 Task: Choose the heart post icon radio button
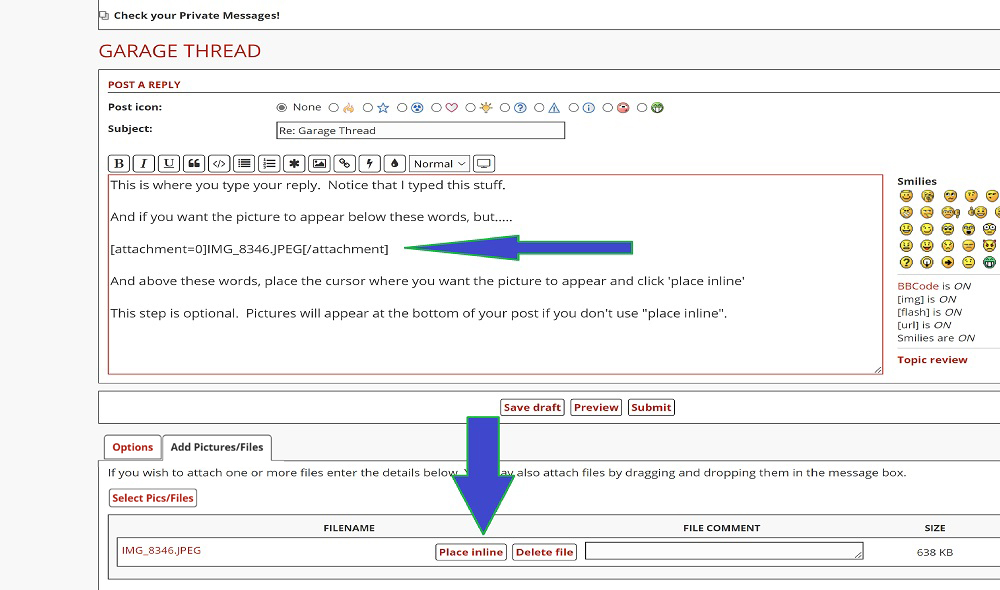[x=436, y=107]
